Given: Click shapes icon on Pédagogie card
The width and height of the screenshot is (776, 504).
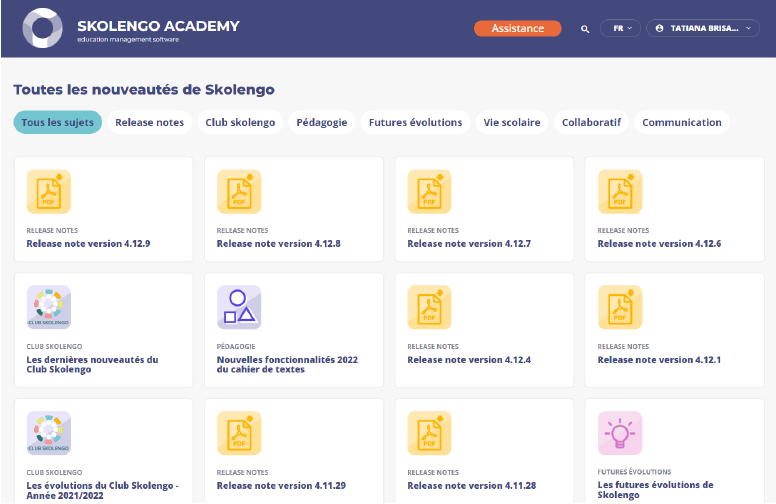Looking at the screenshot, I should tap(239, 307).
